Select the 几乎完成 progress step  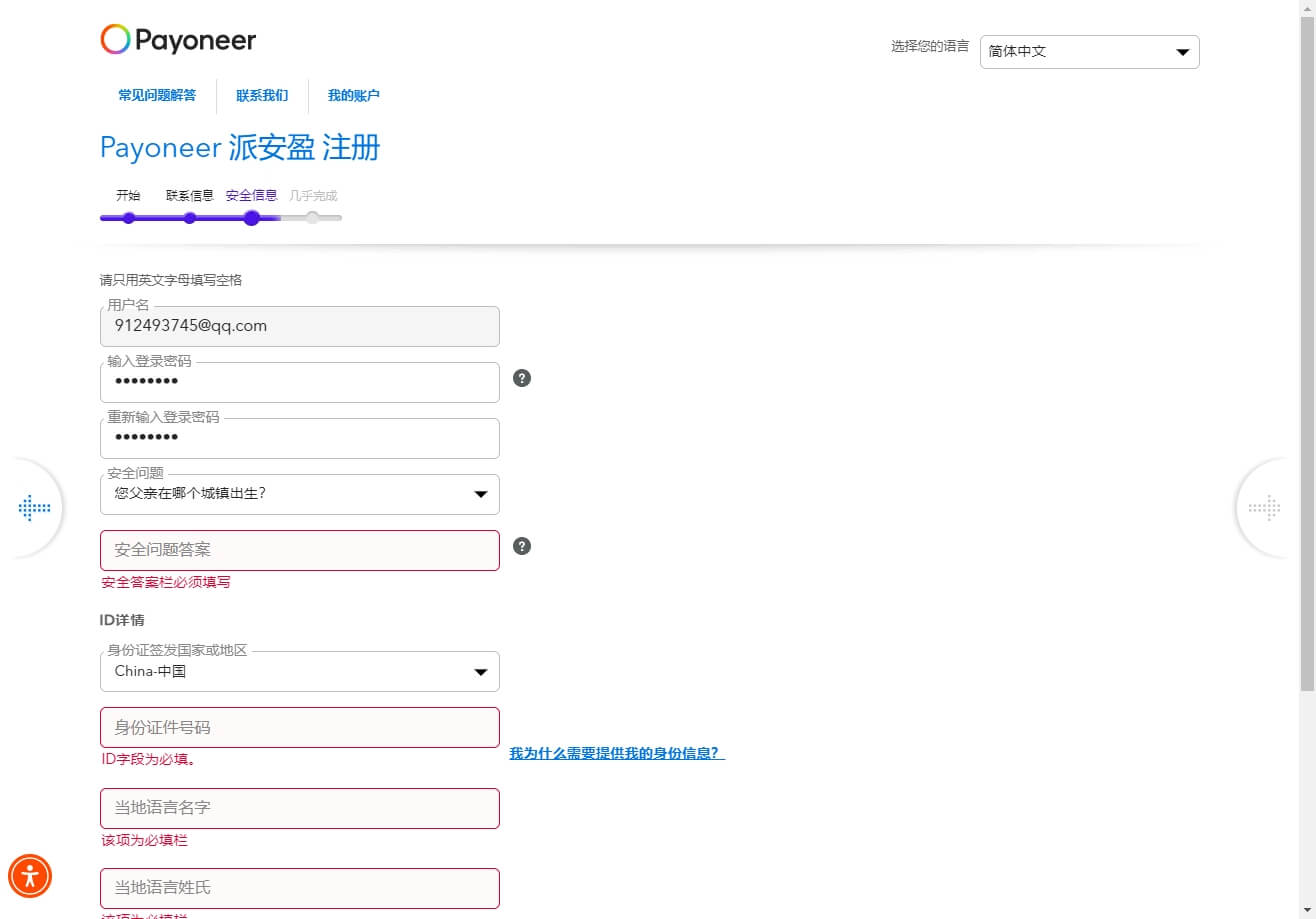[x=313, y=196]
